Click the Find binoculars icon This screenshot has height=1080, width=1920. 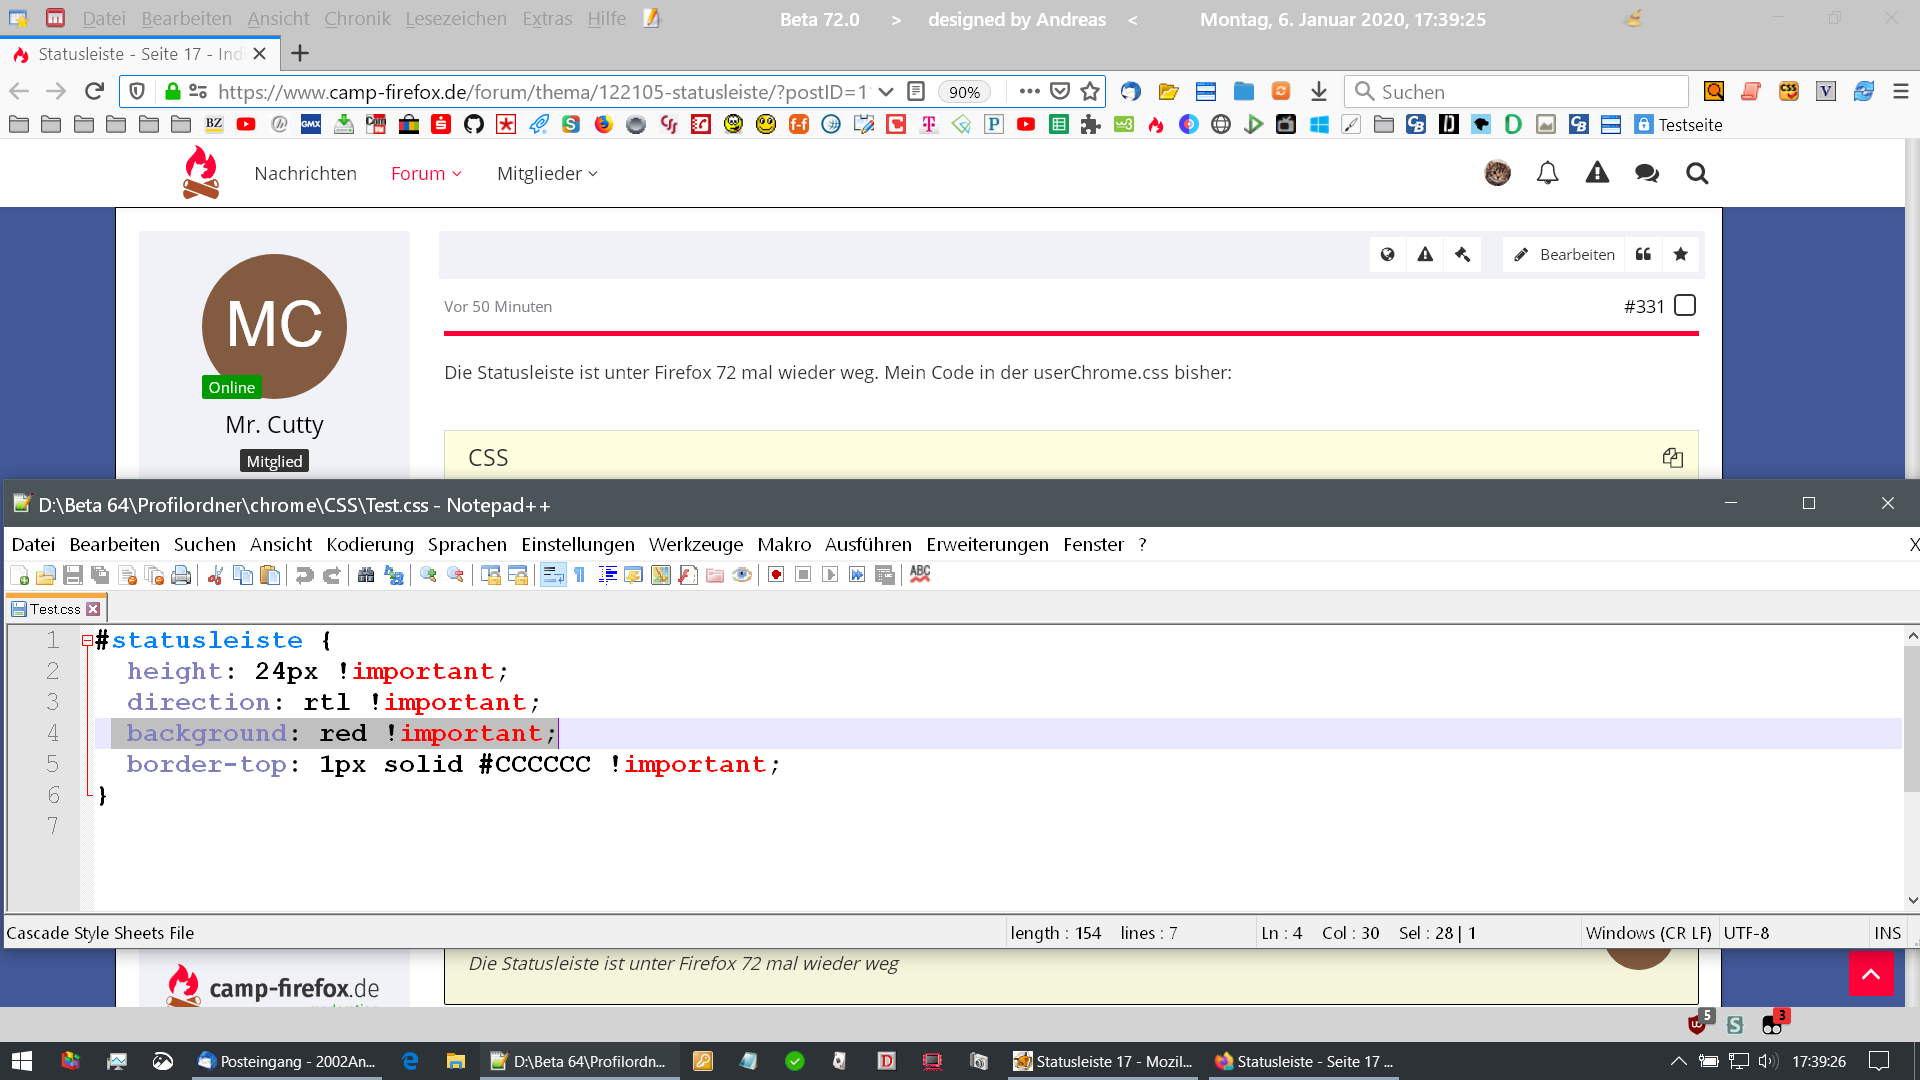click(366, 575)
